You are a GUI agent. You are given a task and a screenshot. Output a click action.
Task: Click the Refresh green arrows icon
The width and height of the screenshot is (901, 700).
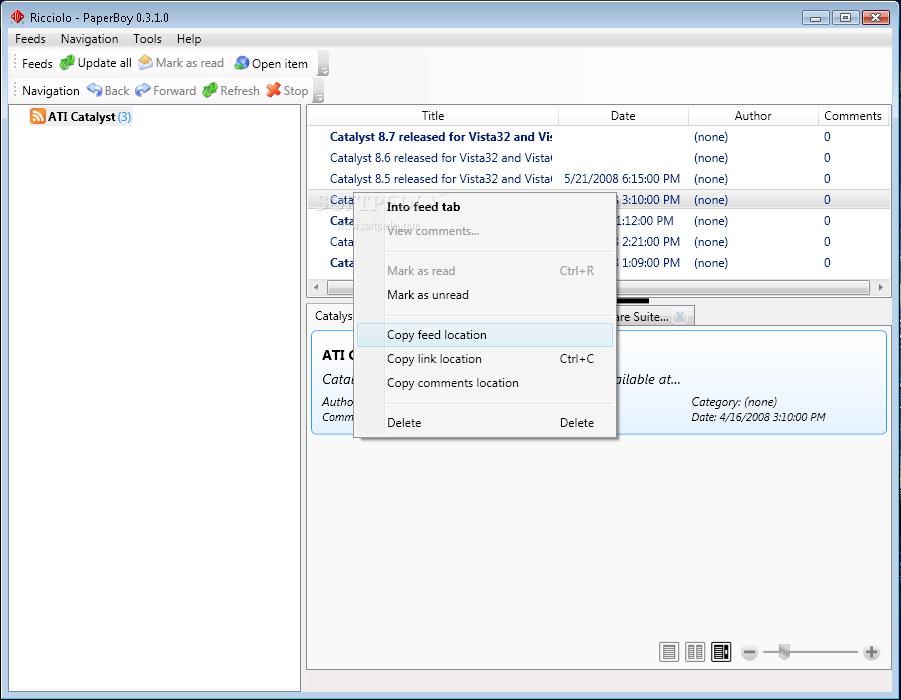(210, 90)
